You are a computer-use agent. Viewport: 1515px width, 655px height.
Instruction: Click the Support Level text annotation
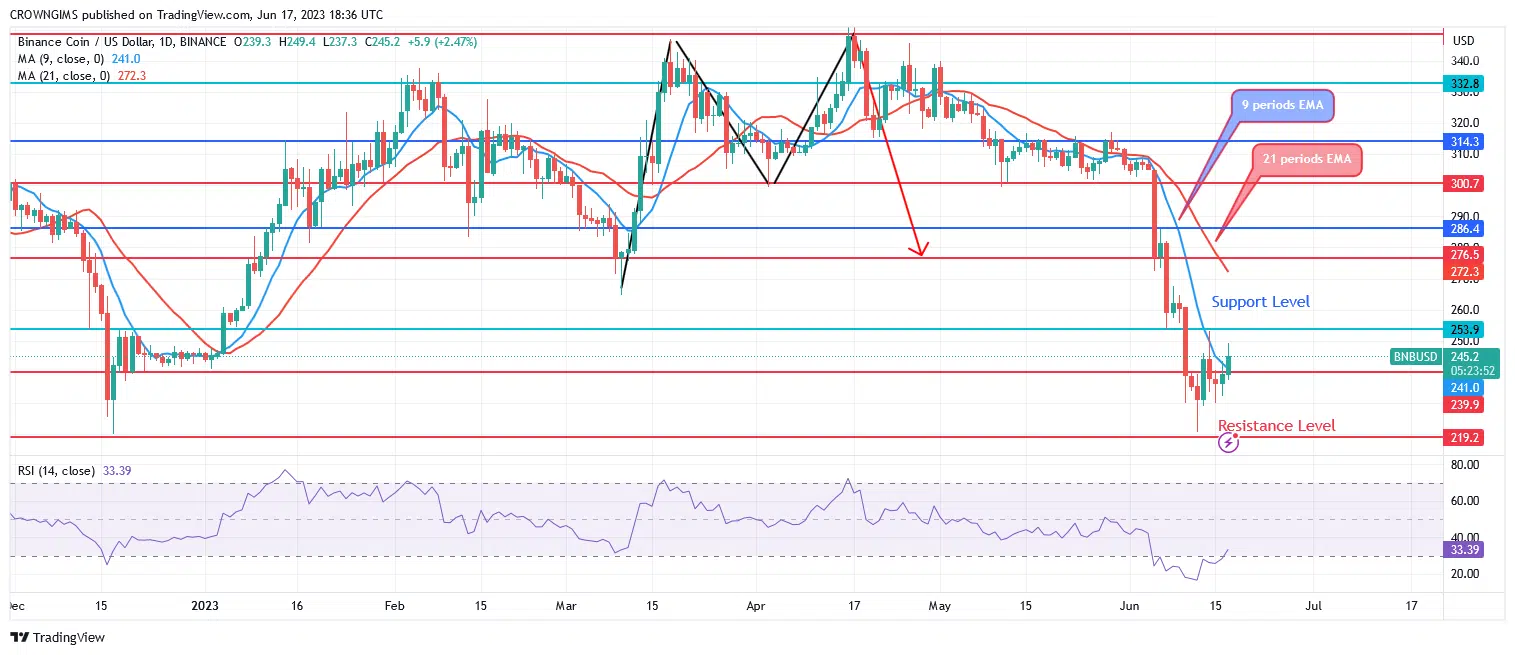(x=1260, y=301)
